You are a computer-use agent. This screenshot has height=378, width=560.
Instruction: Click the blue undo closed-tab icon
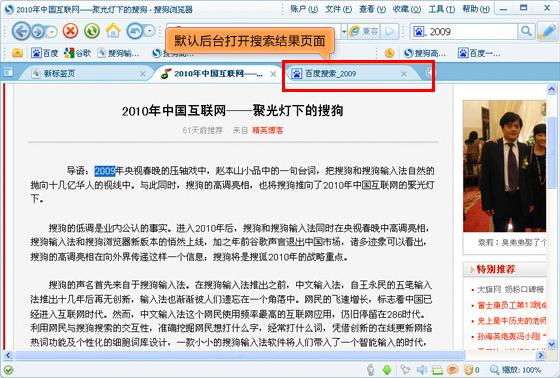click(135, 31)
